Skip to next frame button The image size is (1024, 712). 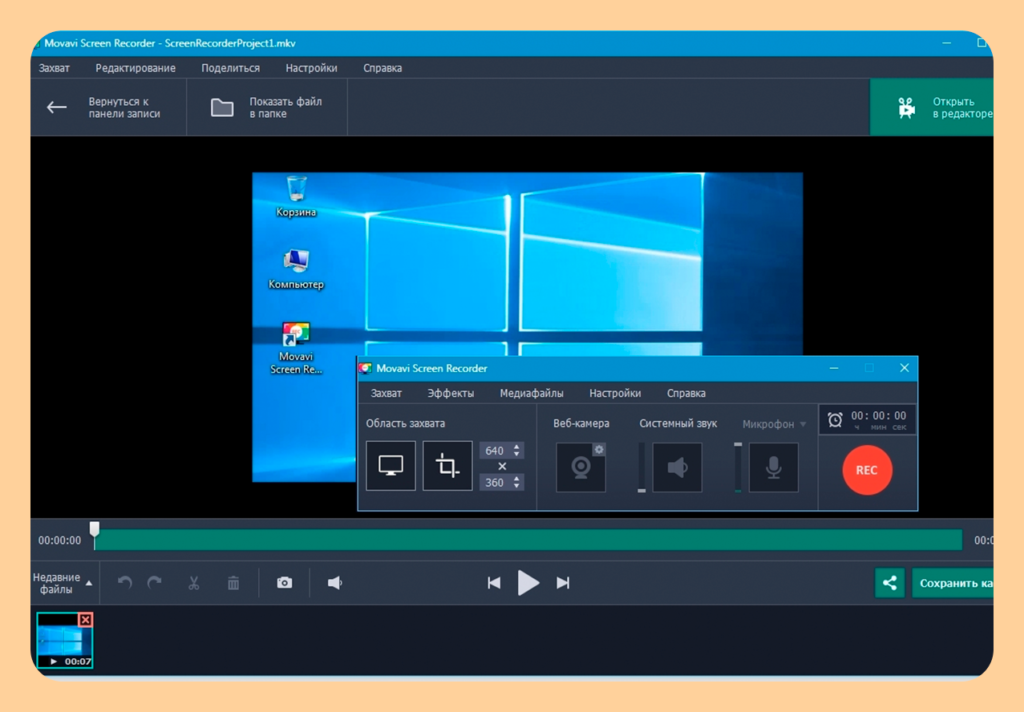click(x=563, y=583)
